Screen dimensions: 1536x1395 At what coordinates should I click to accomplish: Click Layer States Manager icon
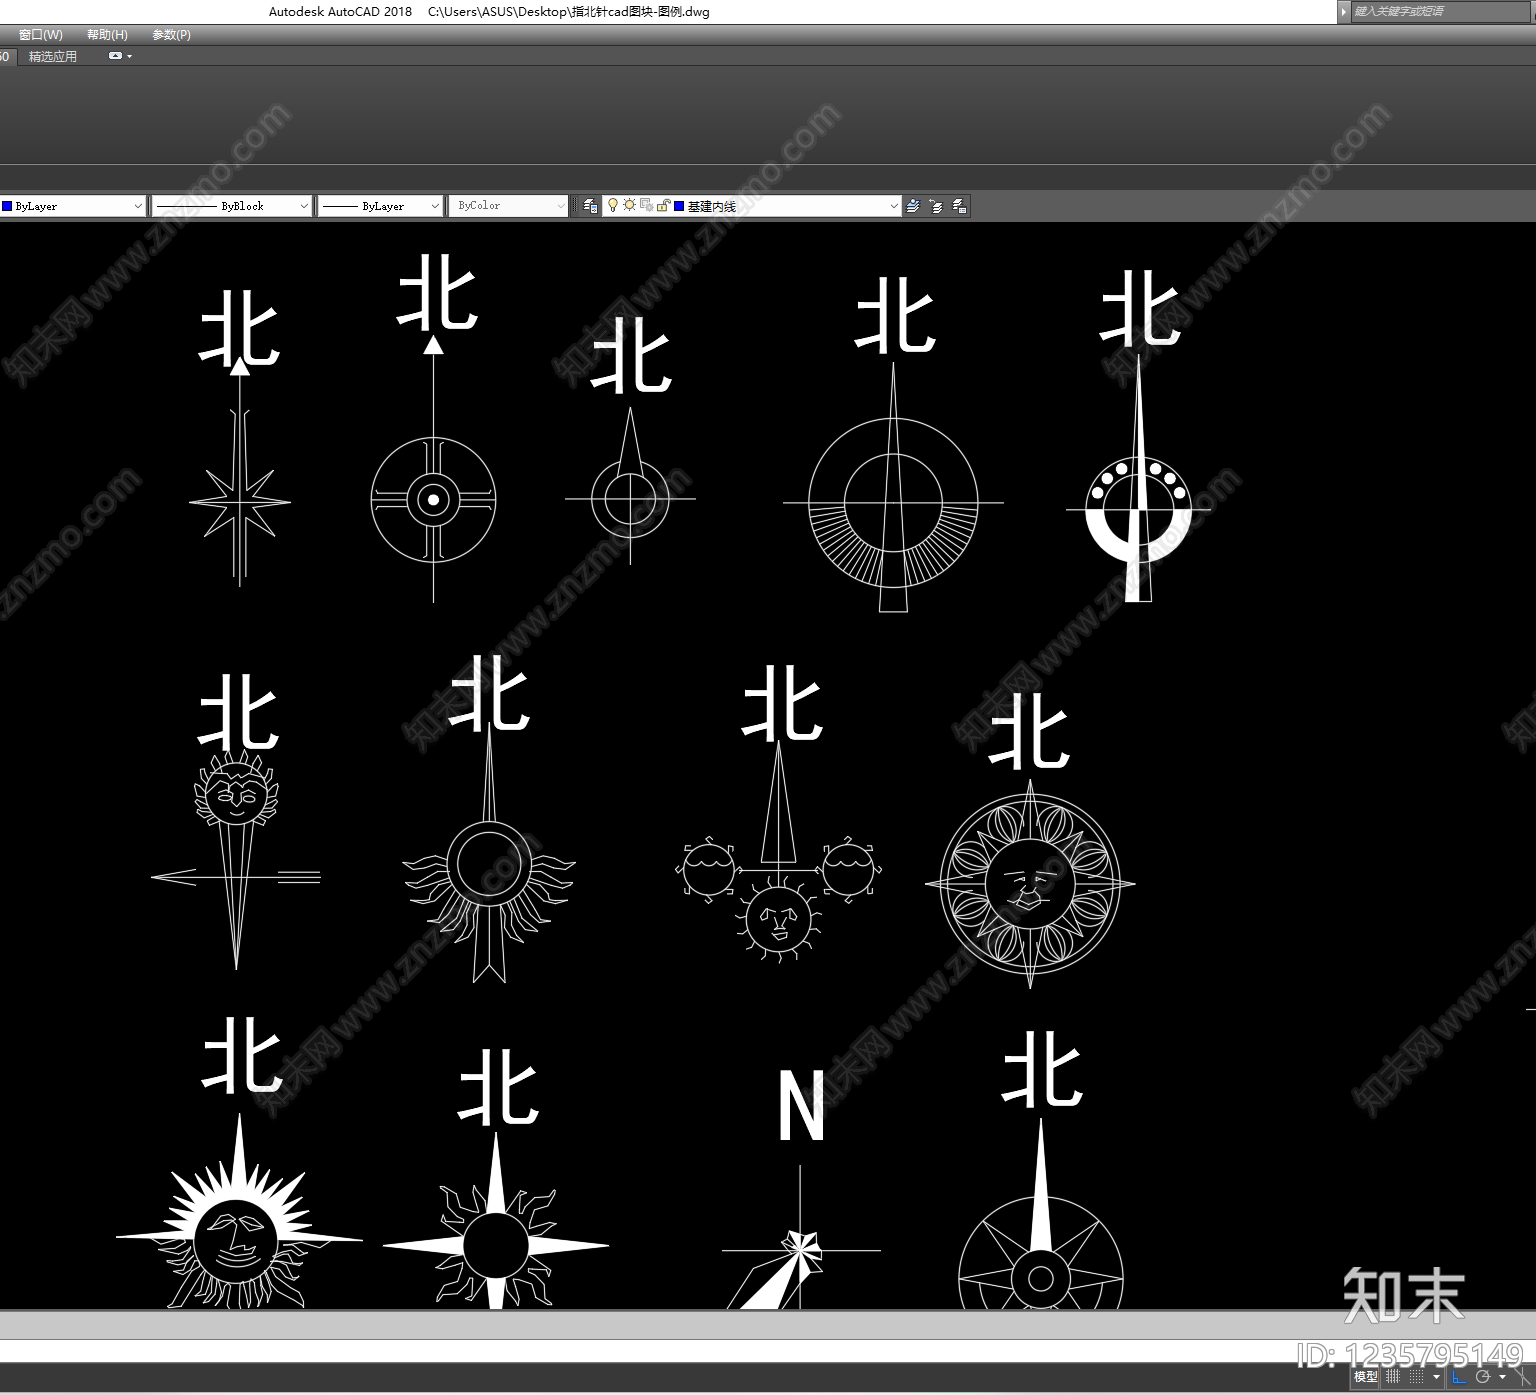(959, 206)
